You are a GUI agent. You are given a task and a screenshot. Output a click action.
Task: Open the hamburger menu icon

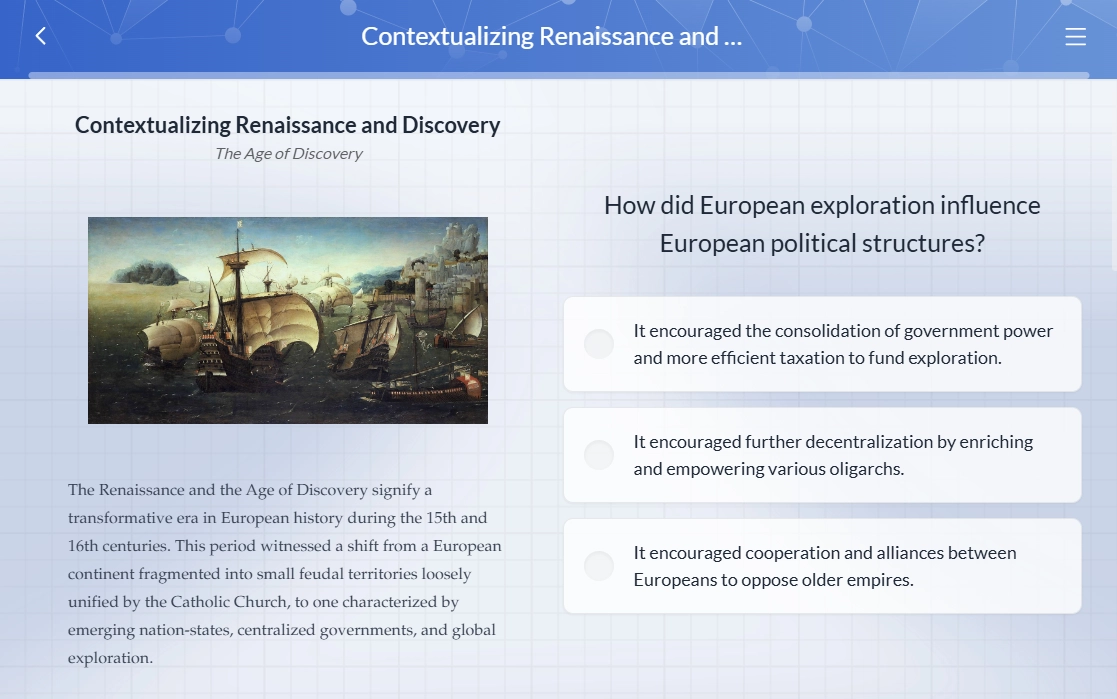[1075, 36]
